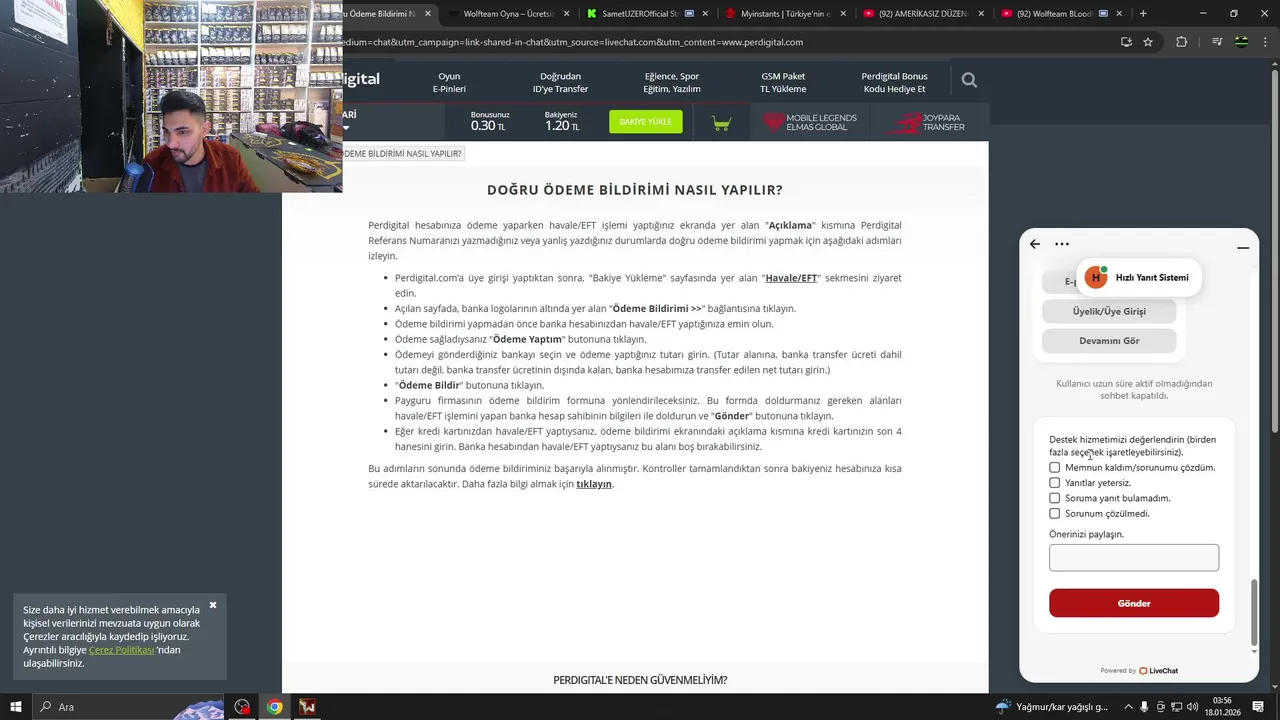Open the taskbar weather widget
Viewport: 1280px width, 720px height.
point(1051,707)
